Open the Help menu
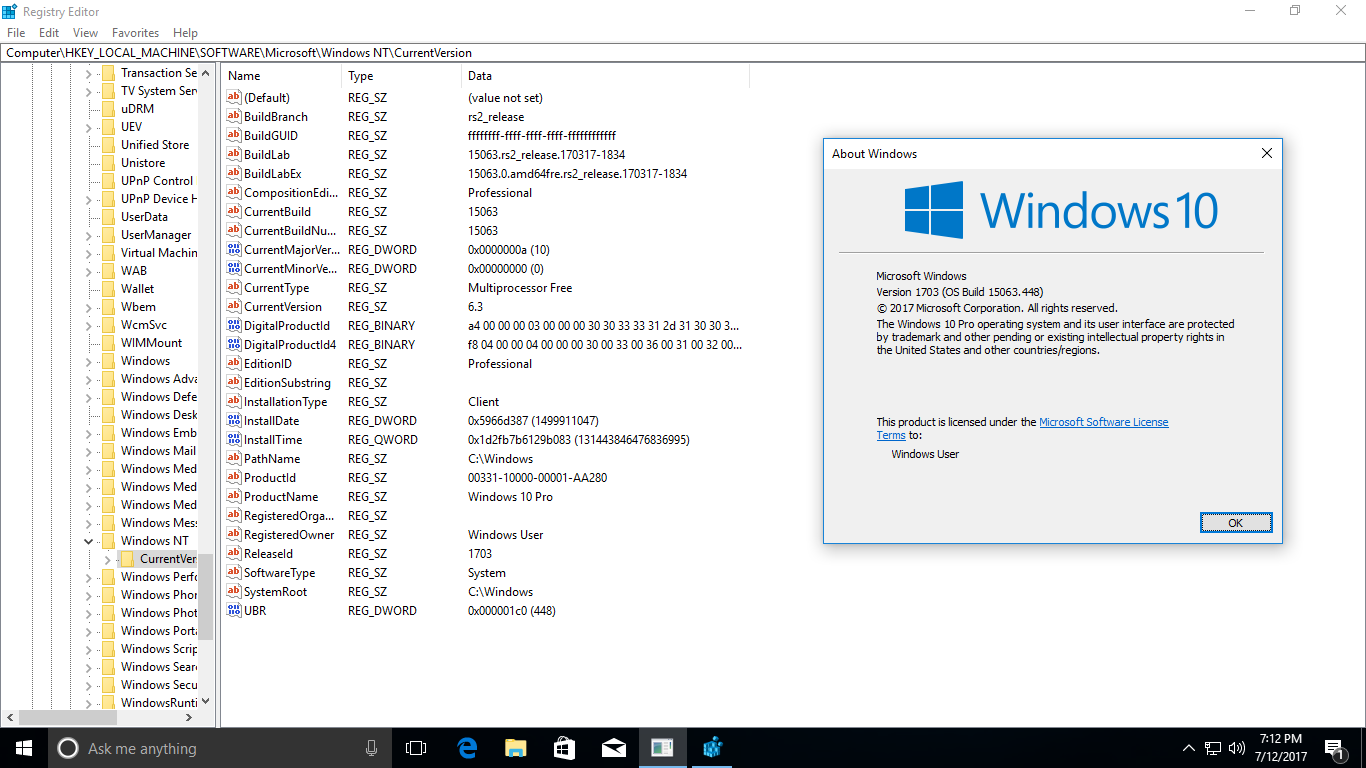 pos(185,33)
